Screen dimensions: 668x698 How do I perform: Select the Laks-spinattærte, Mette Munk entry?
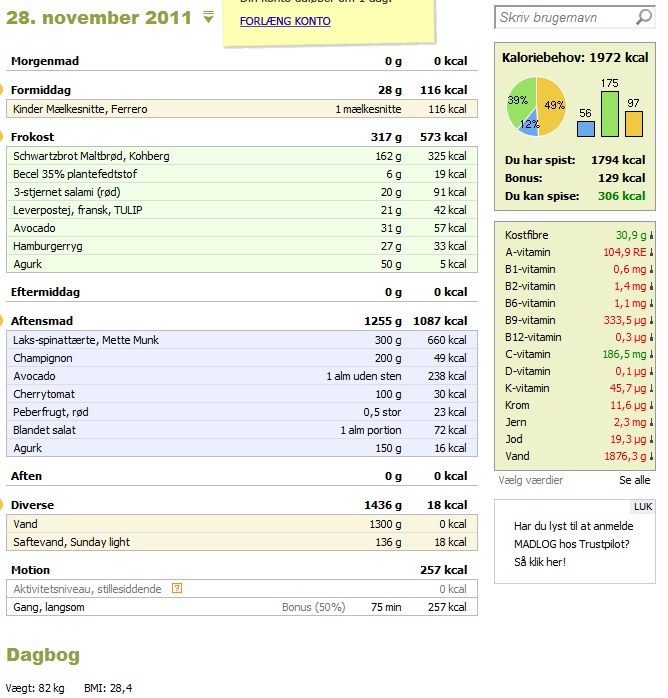(85, 340)
